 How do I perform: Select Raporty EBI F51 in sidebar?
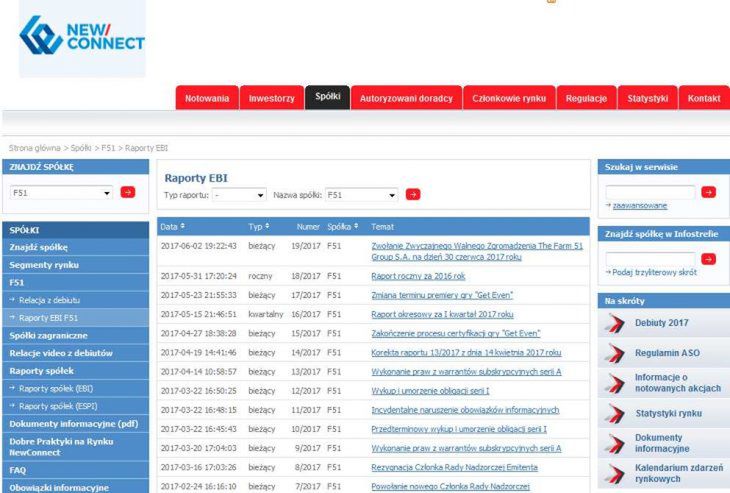pyautogui.click(x=75, y=318)
